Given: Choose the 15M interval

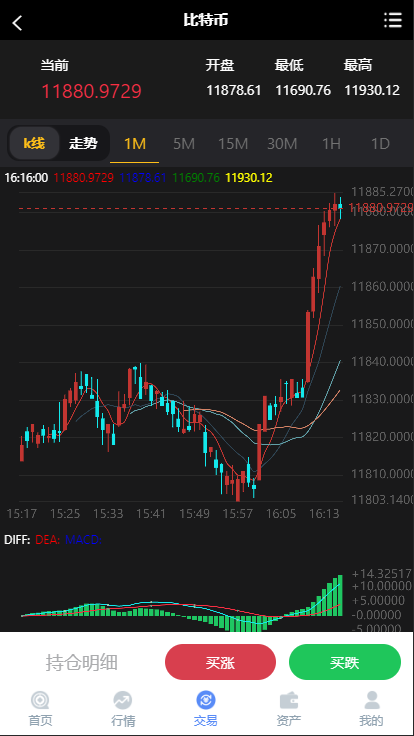Looking at the screenshot, I should (233, 144).
